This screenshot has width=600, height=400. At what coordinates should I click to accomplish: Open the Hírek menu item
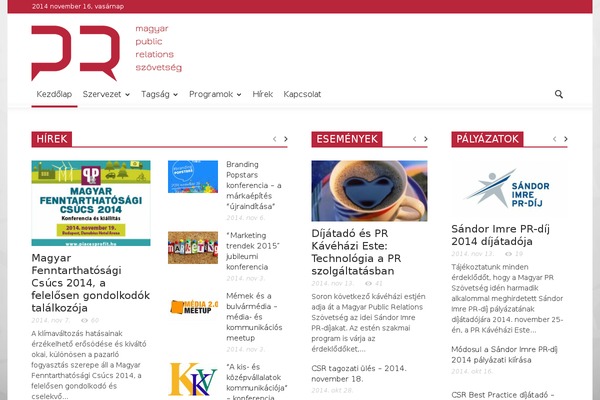click(262, 94)
